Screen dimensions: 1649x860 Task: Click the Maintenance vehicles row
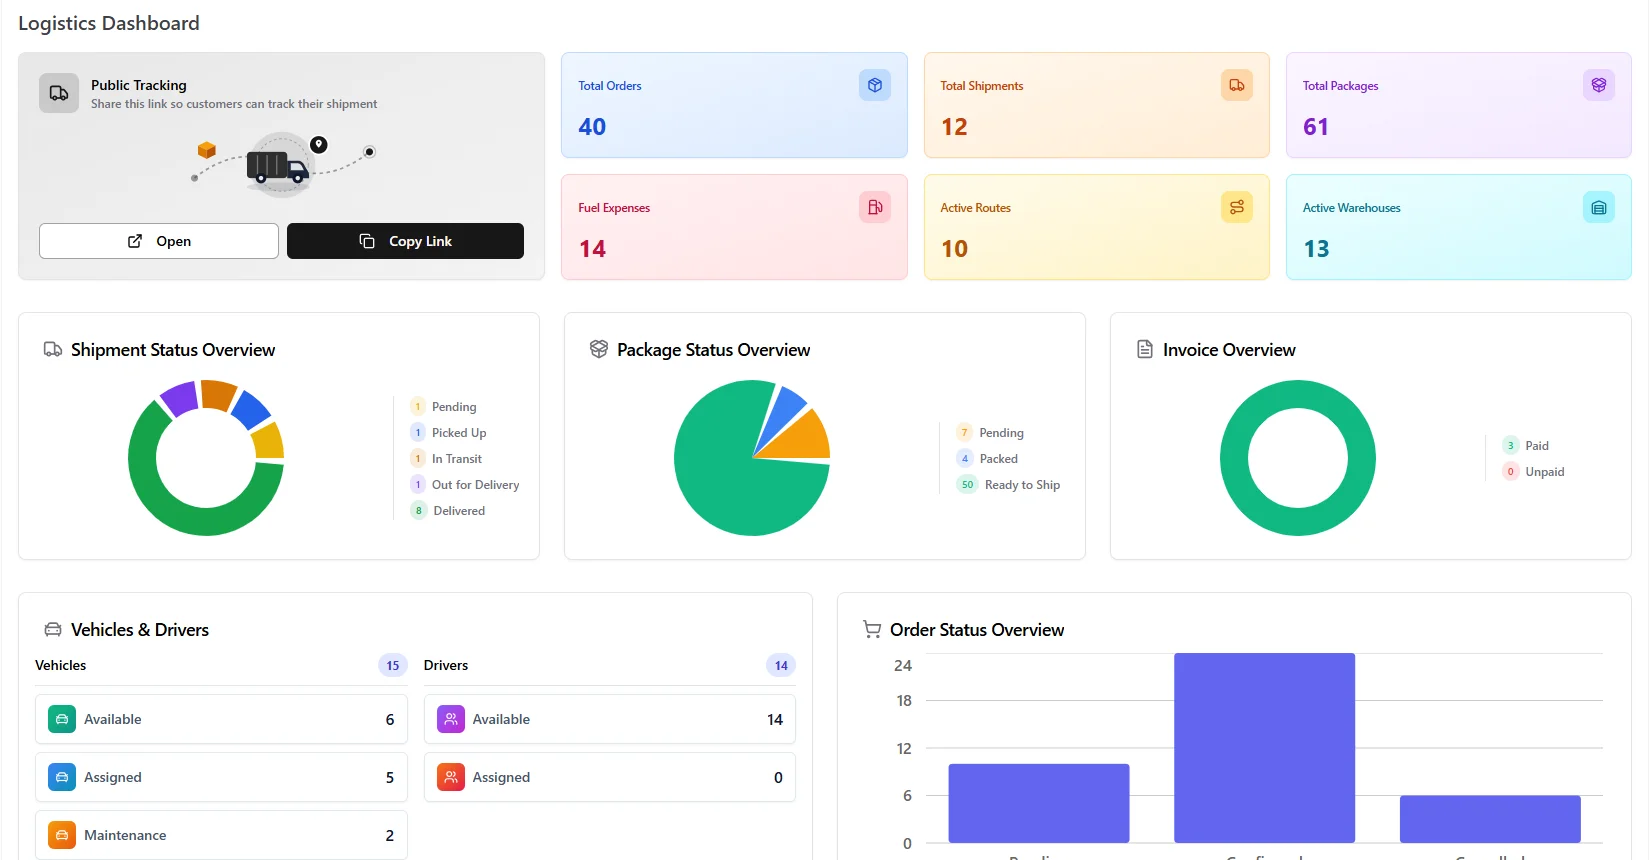[221, 835]
